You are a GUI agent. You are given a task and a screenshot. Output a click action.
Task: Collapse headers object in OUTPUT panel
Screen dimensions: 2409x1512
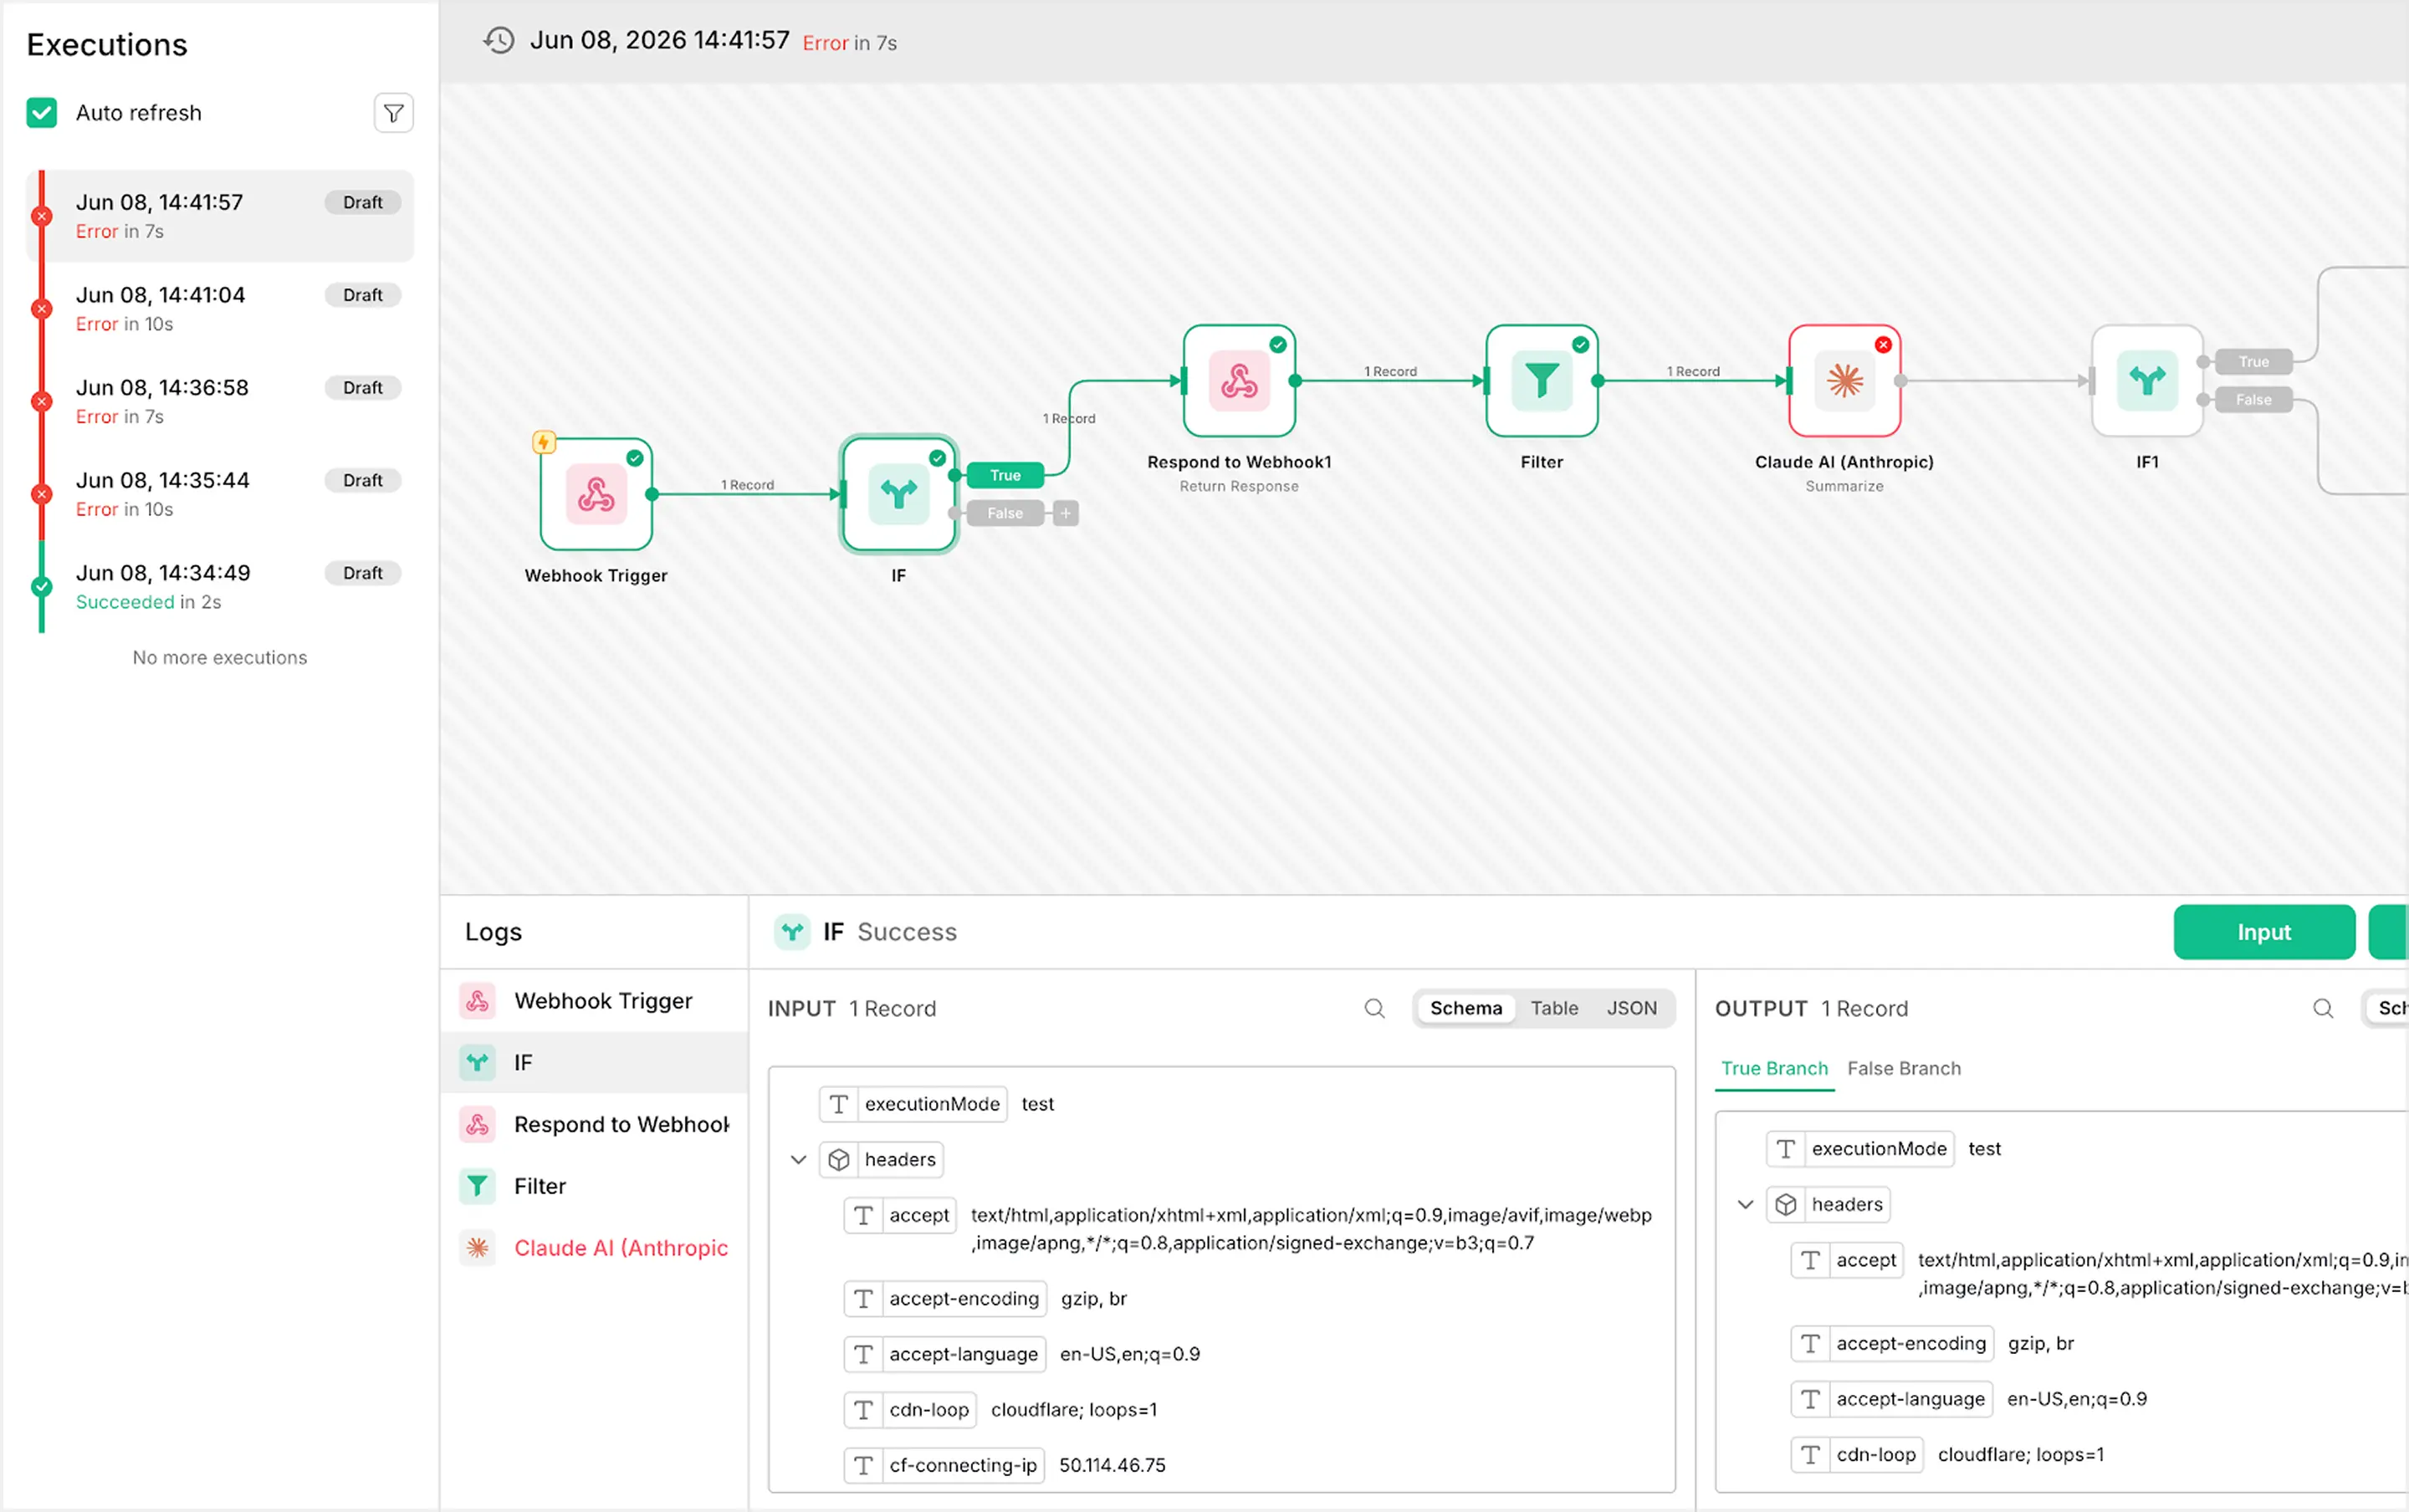1745,1205
